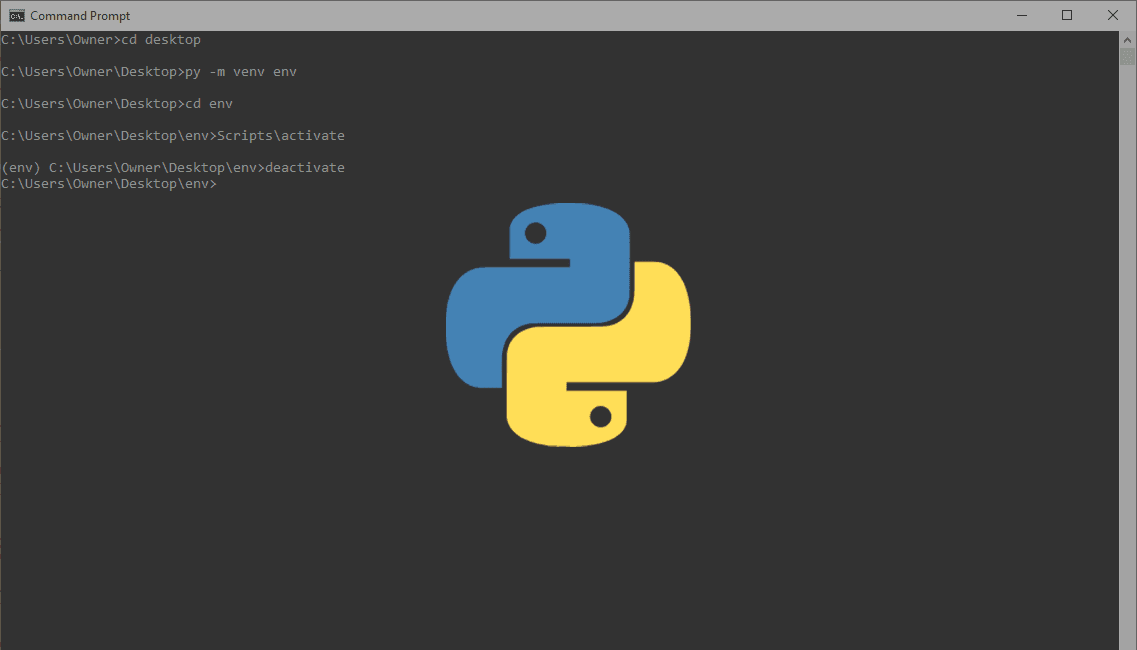
Task: Select the 'Scripts\activate' command text
Action: coord(282,135)
